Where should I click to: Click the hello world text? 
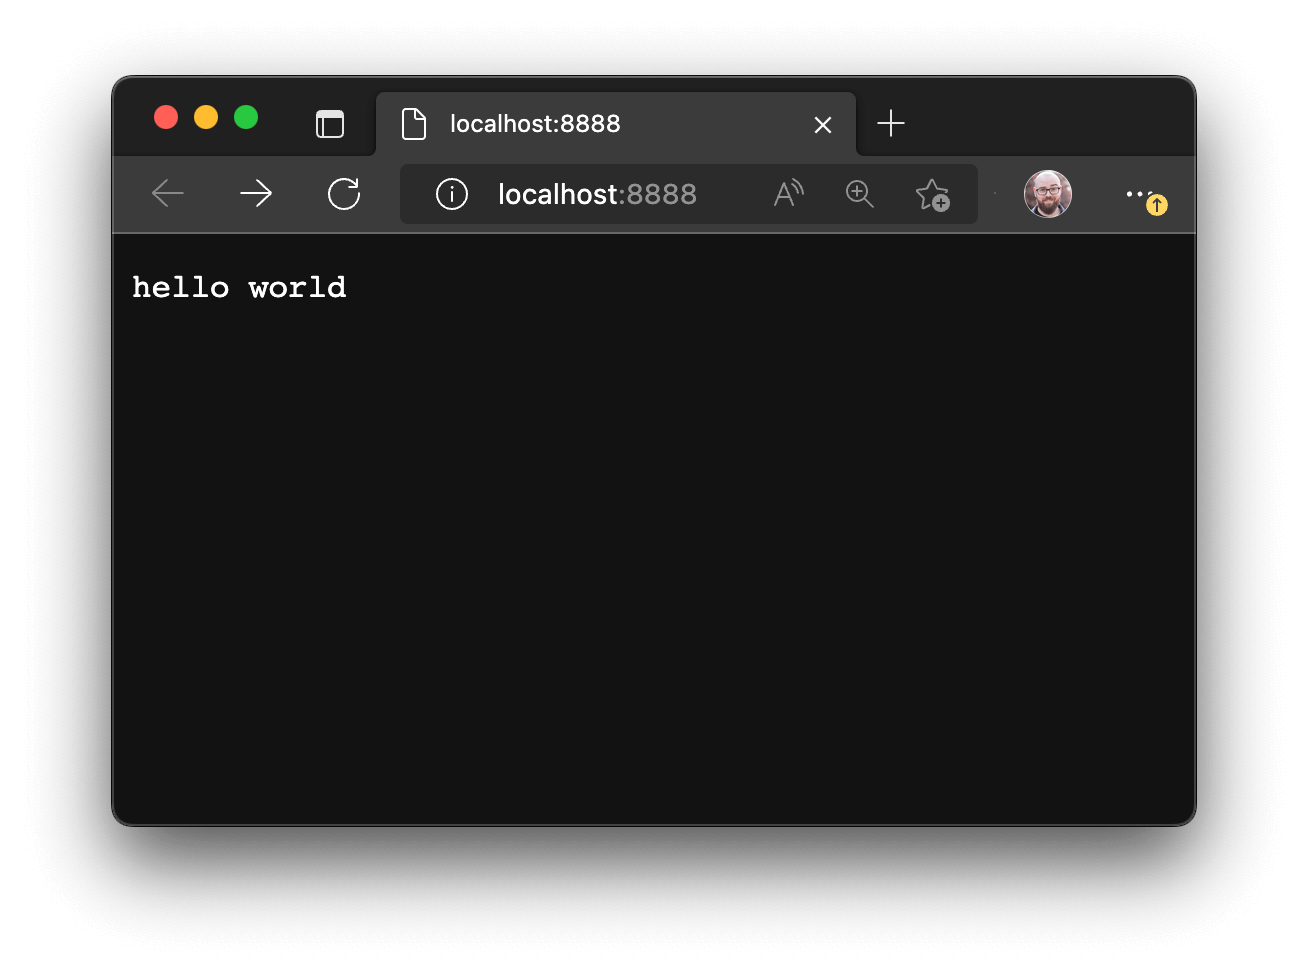239,287
